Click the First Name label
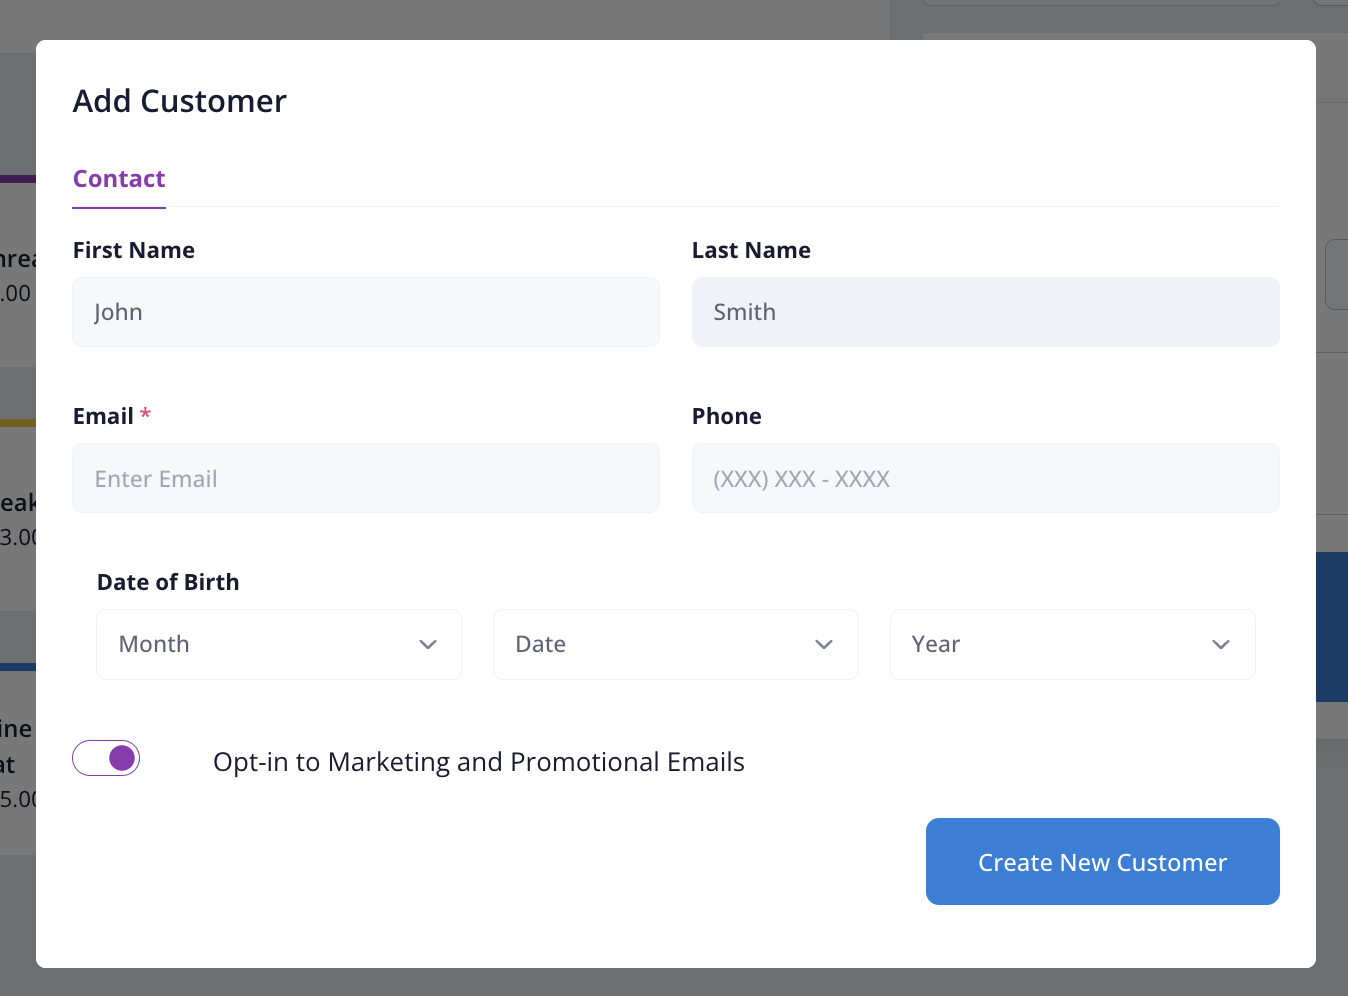 pyautogui.click(x=134, y=251)
